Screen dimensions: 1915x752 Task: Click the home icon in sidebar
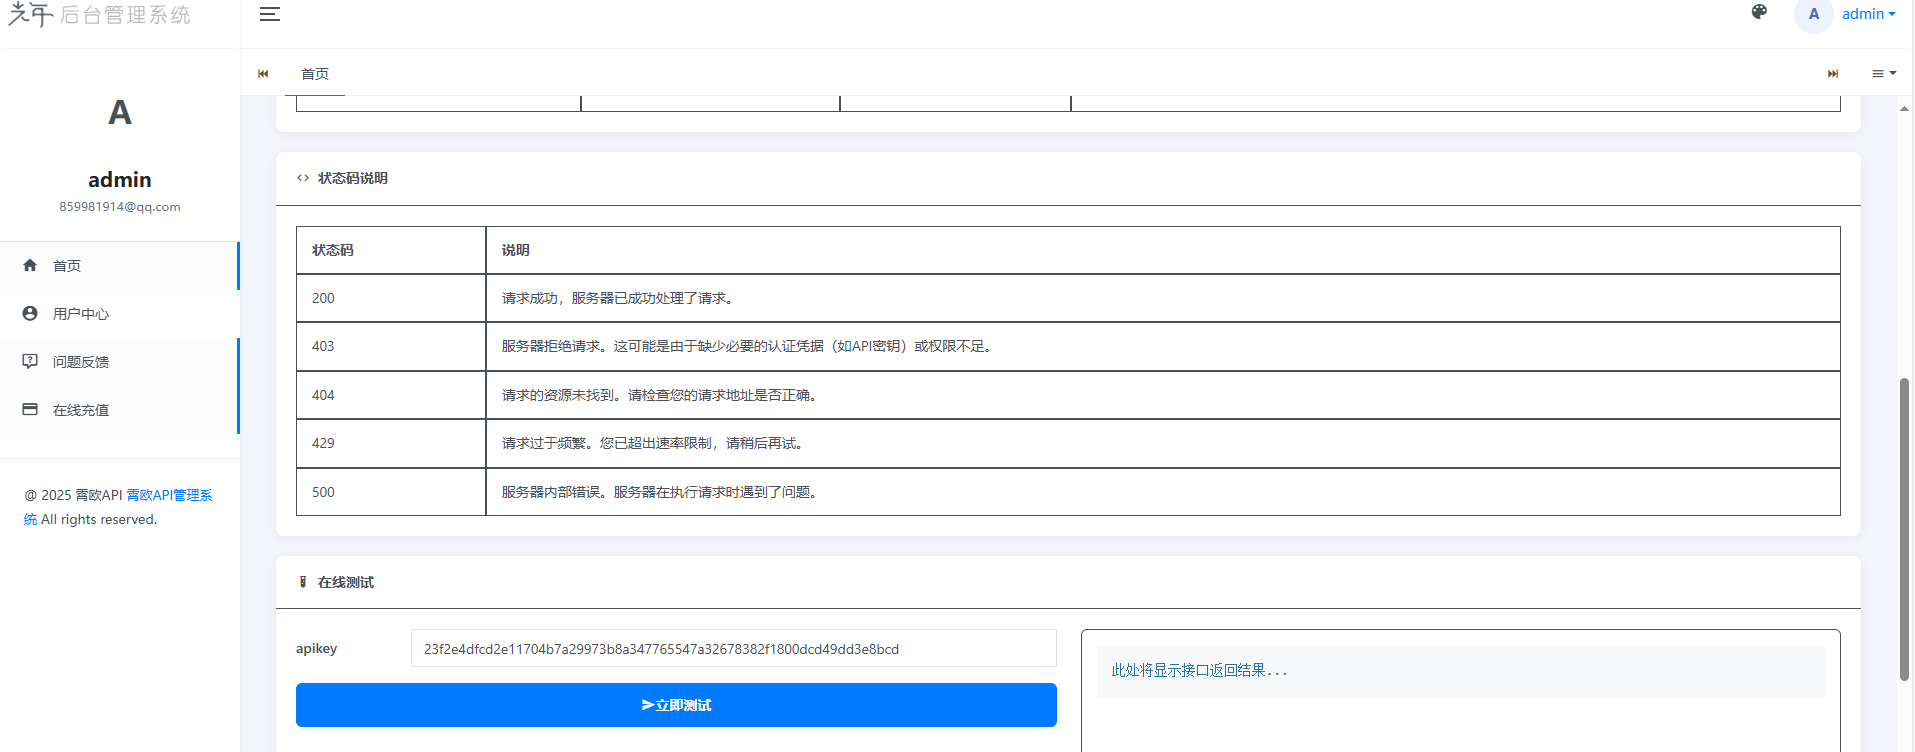(30, 265)
